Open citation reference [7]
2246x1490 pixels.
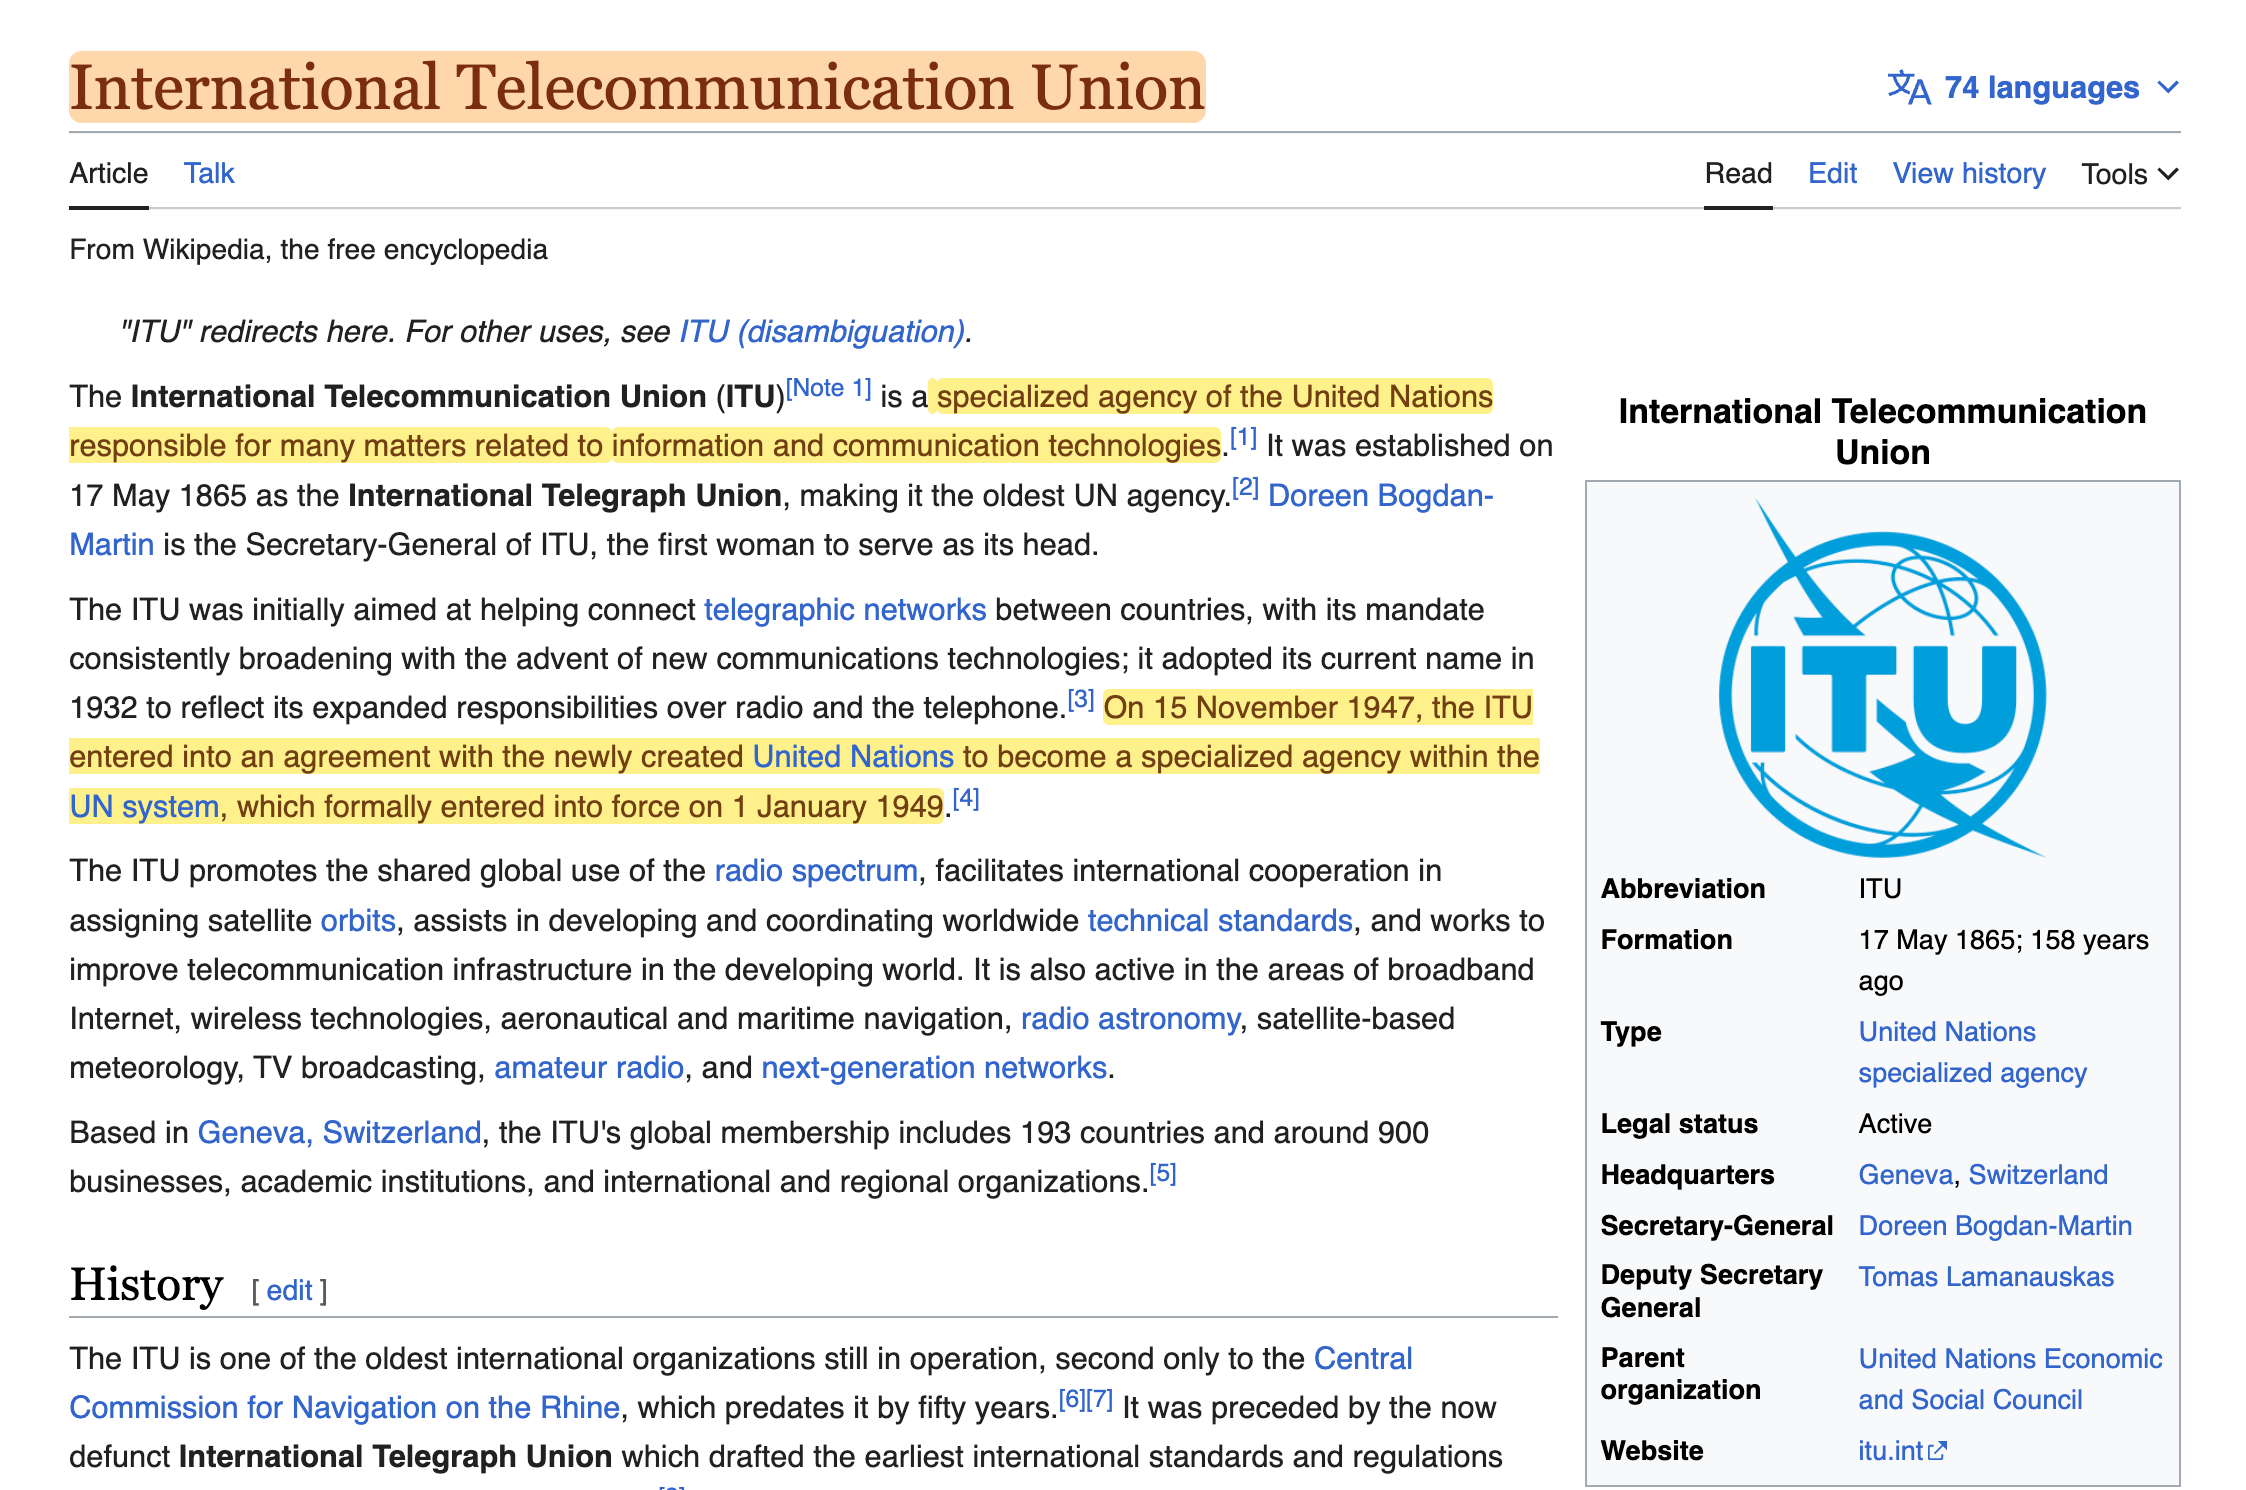pos(1100,1399)
